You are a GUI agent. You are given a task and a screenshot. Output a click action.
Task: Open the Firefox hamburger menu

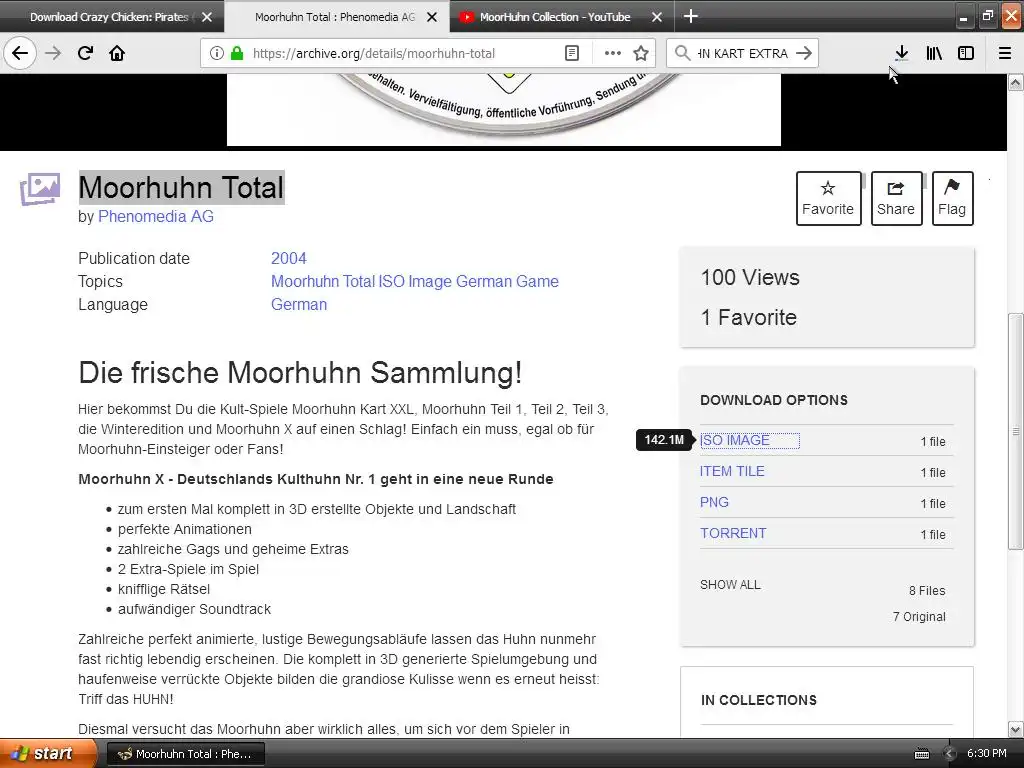point(1004,53)
